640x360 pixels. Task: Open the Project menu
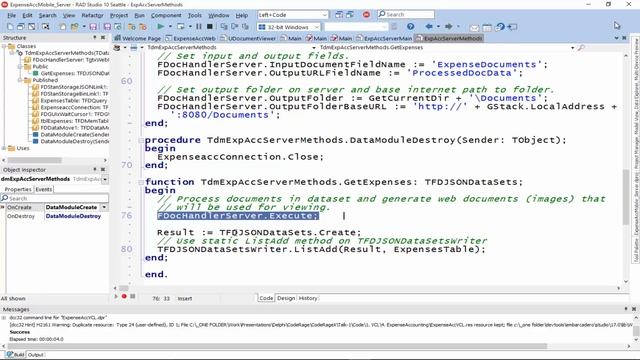(x=119, y=15)
